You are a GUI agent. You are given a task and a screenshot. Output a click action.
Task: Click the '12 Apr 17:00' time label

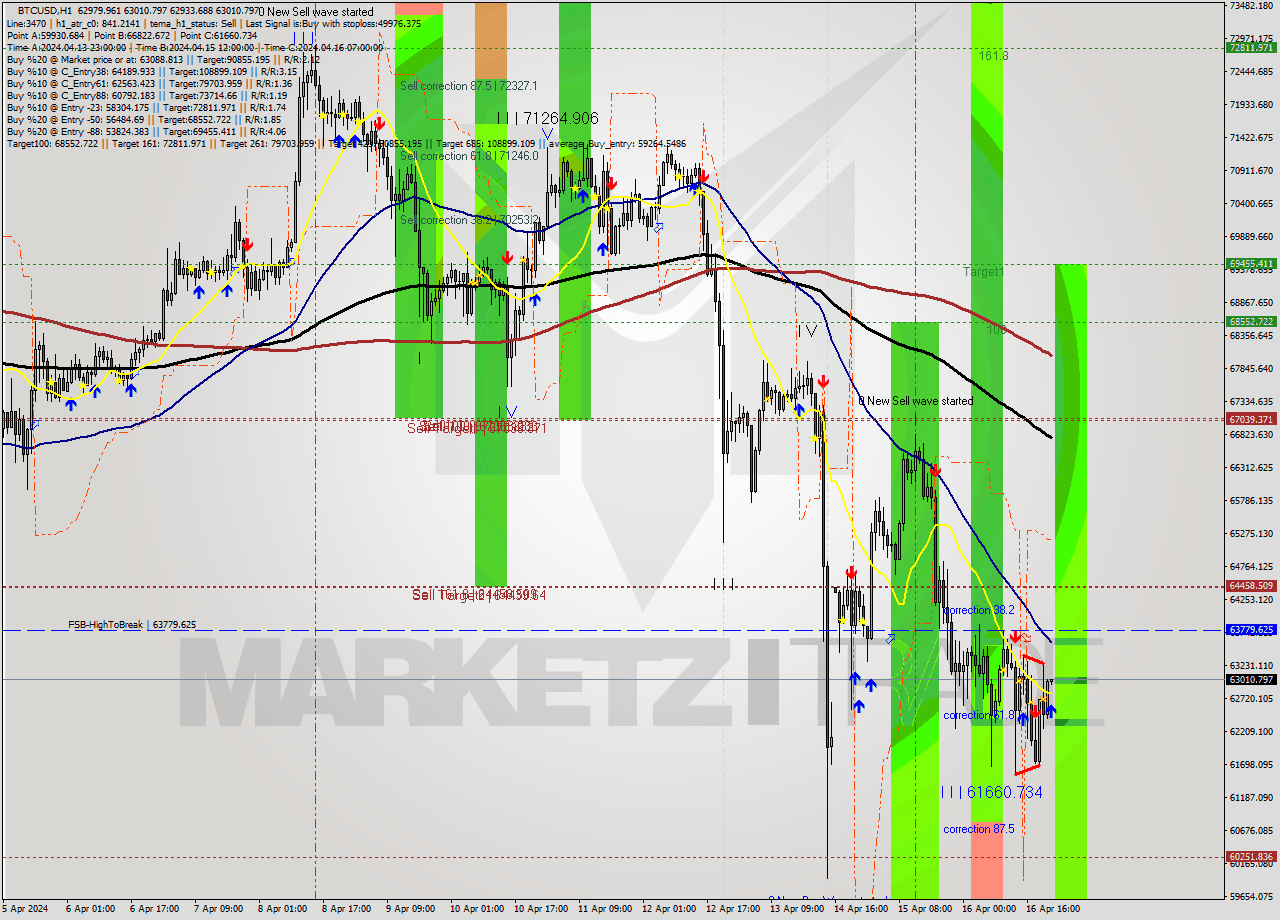click(x=732, y=909)
